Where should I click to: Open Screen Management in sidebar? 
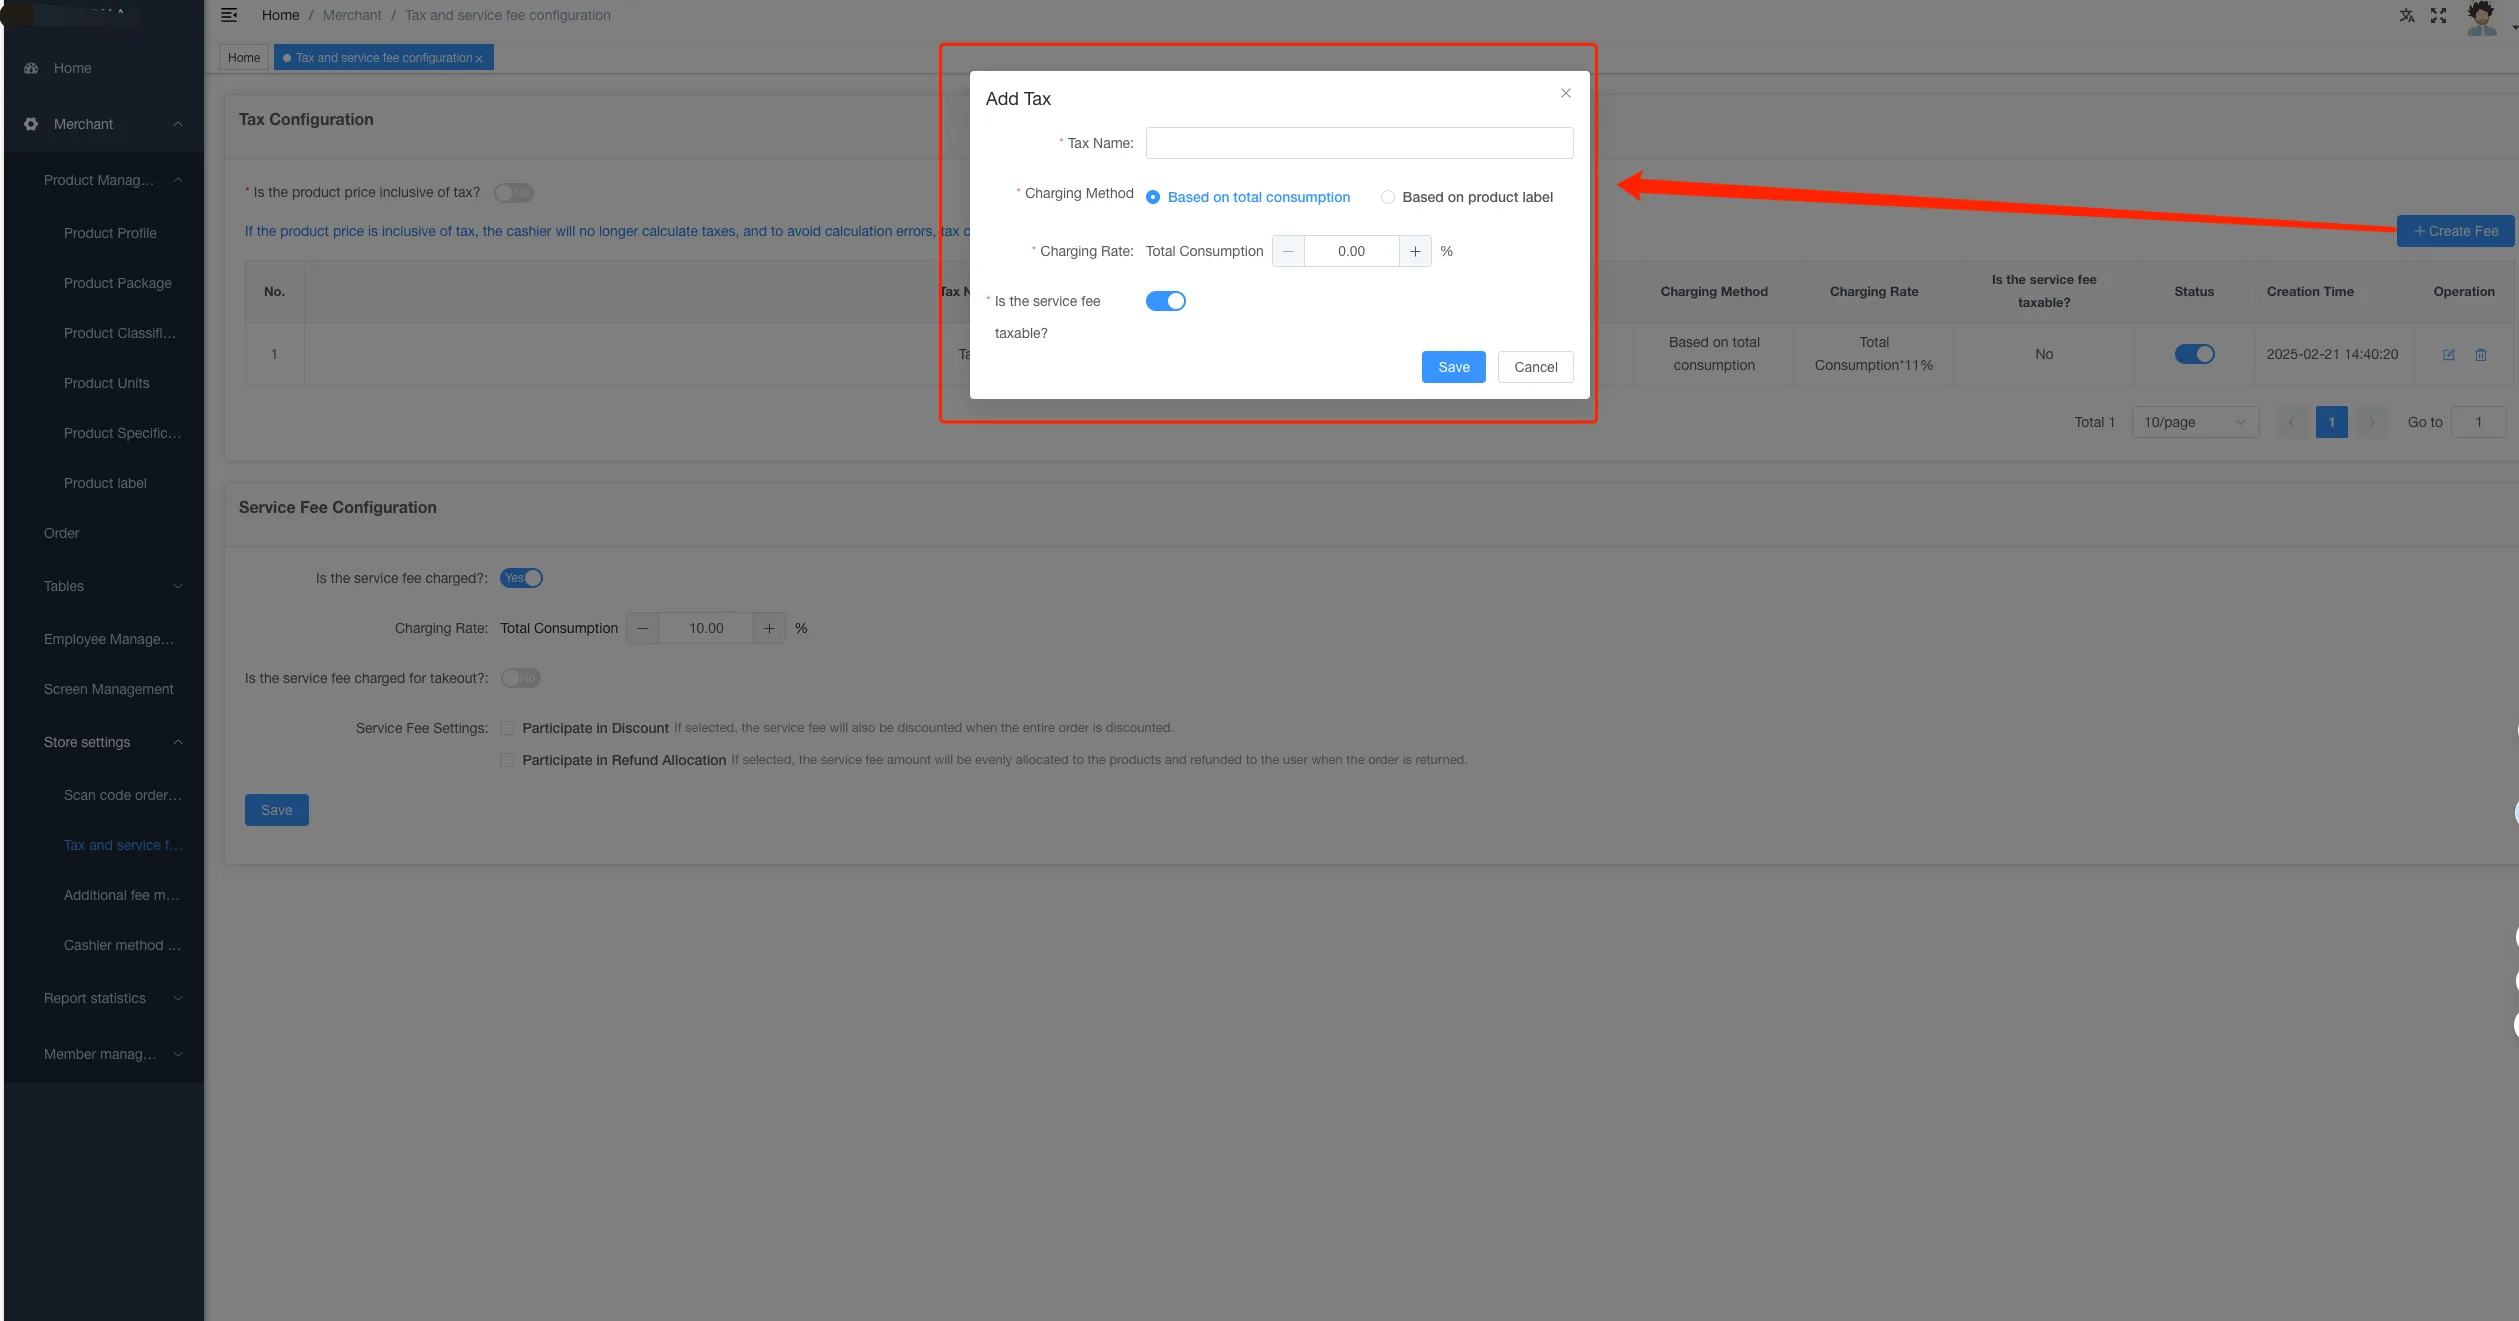108,689
